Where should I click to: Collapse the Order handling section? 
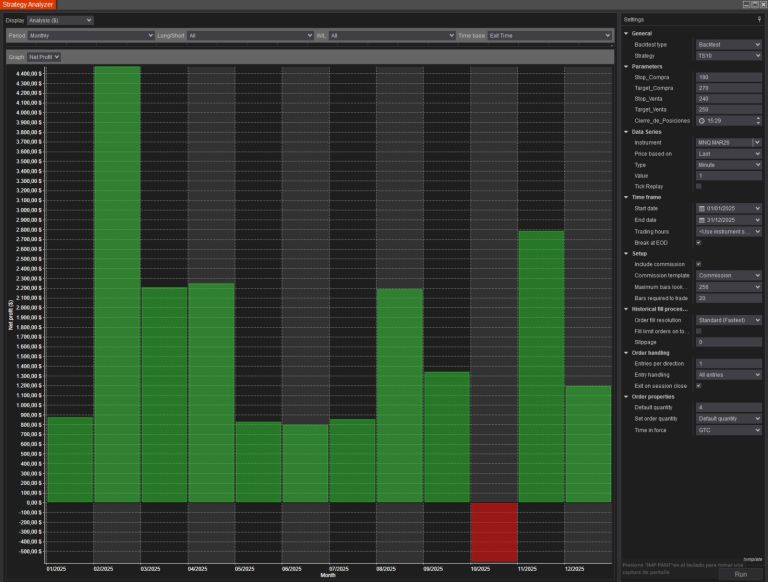tap(626, 352)
